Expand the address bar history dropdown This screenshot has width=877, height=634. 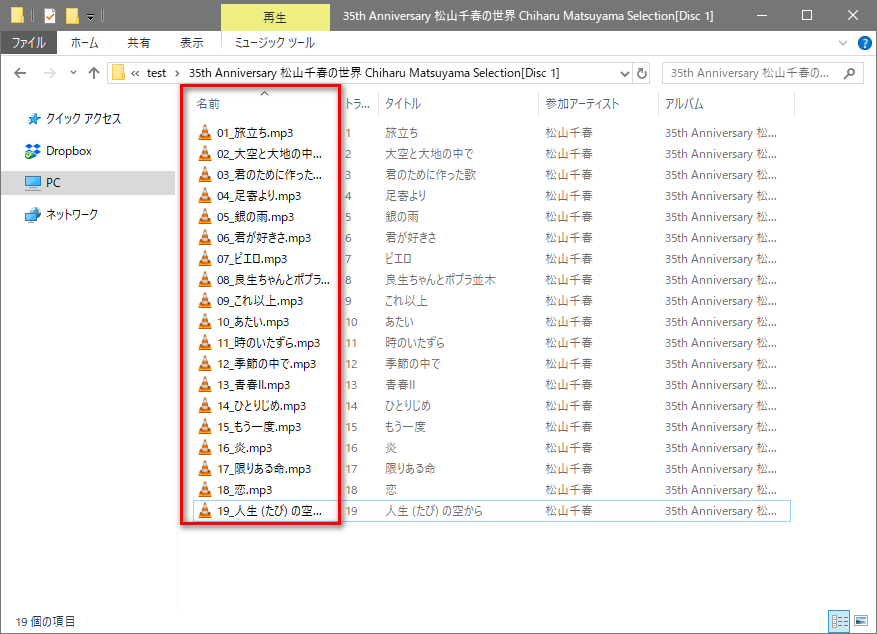coord(623,73)
